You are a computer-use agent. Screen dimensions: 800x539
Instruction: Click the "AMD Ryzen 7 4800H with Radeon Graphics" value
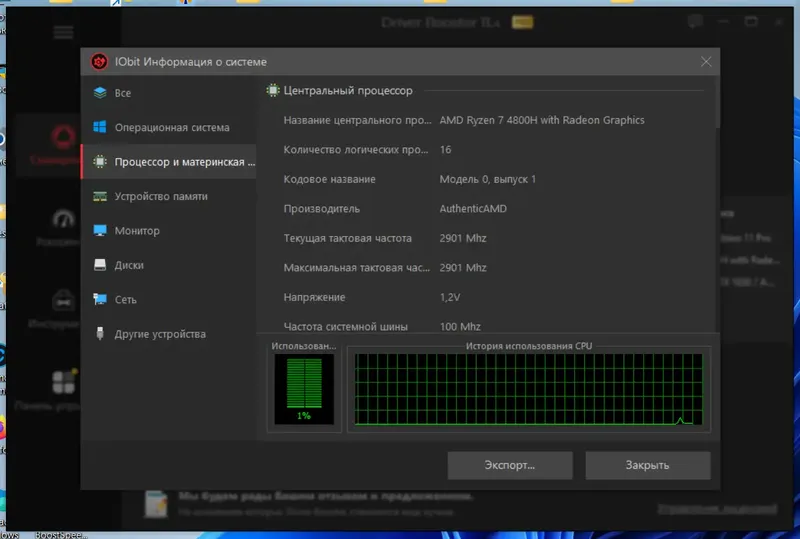click(542, 120)
